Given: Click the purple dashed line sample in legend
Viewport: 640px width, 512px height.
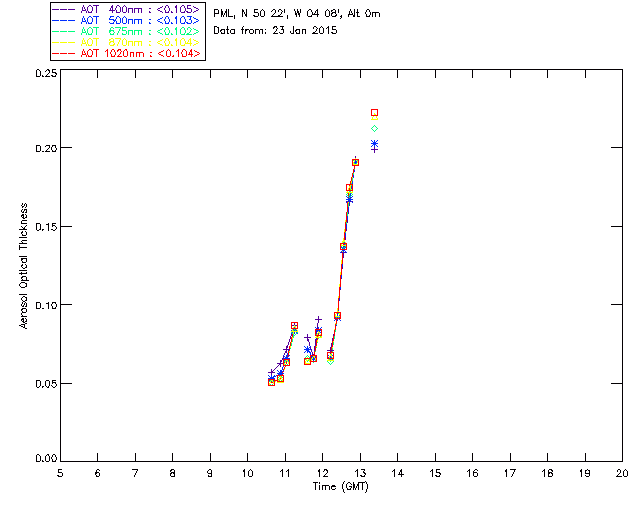Looking at the screenshot, I should 64,9.
